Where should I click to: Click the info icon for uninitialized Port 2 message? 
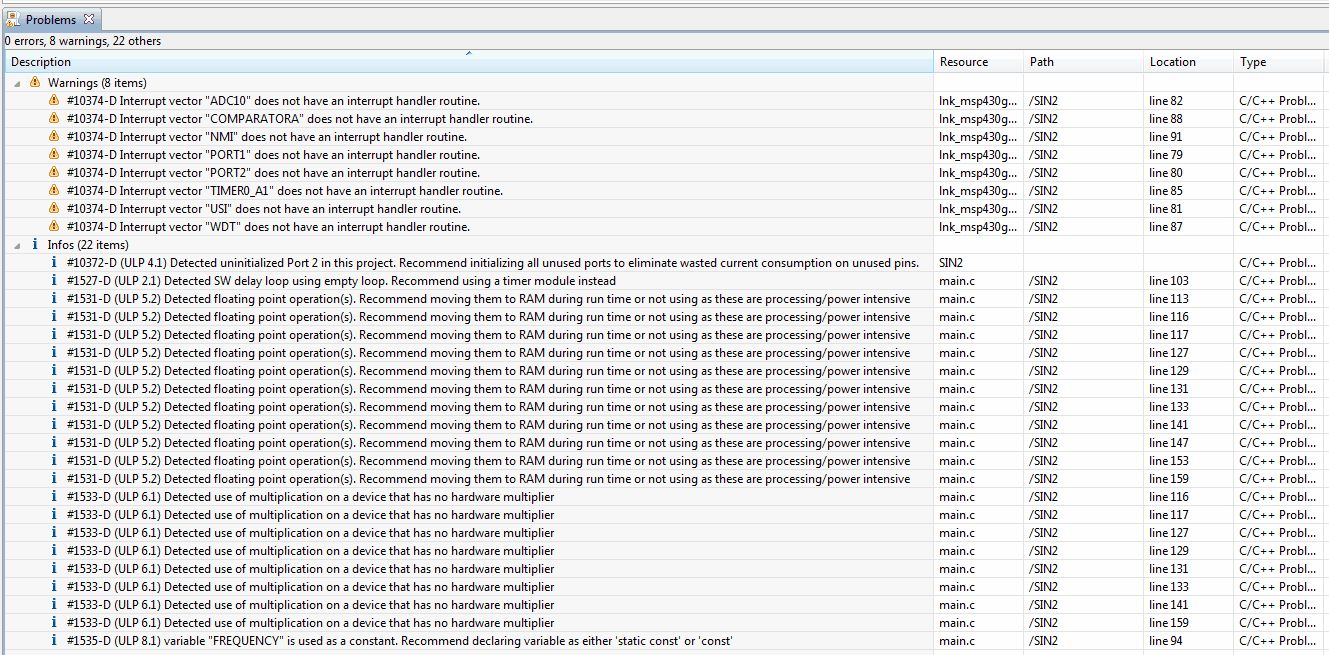[x=54, y=263]
